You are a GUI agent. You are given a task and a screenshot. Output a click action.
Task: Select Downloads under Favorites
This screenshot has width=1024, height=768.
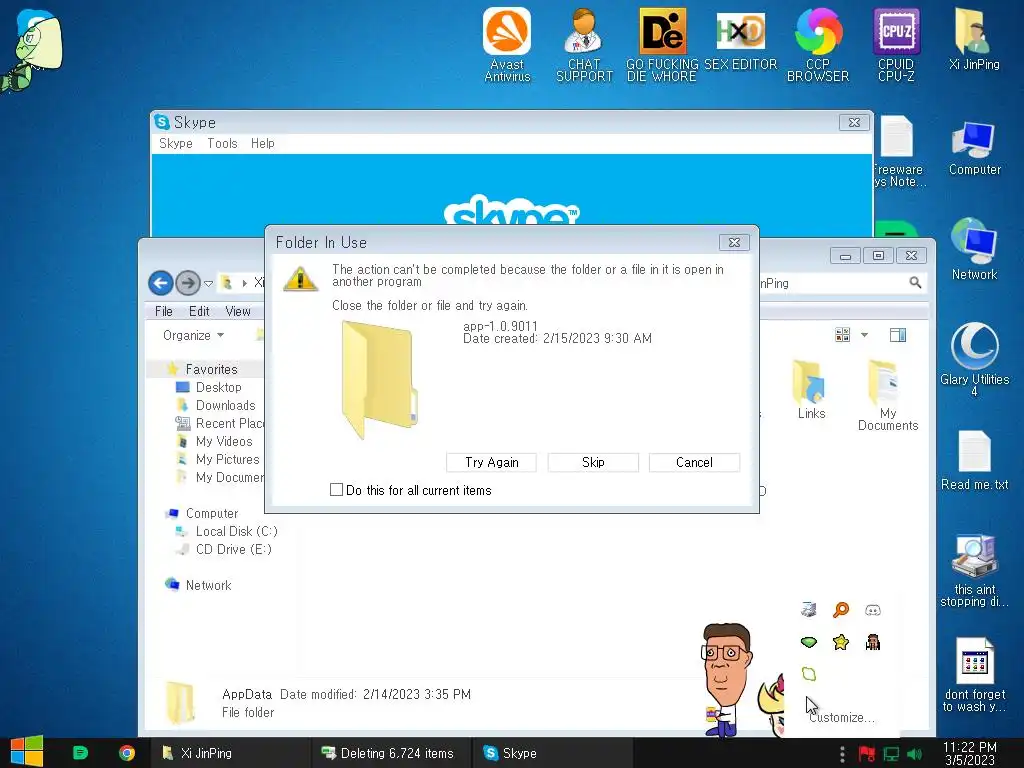pyautogui.click(x=225, y=405)
